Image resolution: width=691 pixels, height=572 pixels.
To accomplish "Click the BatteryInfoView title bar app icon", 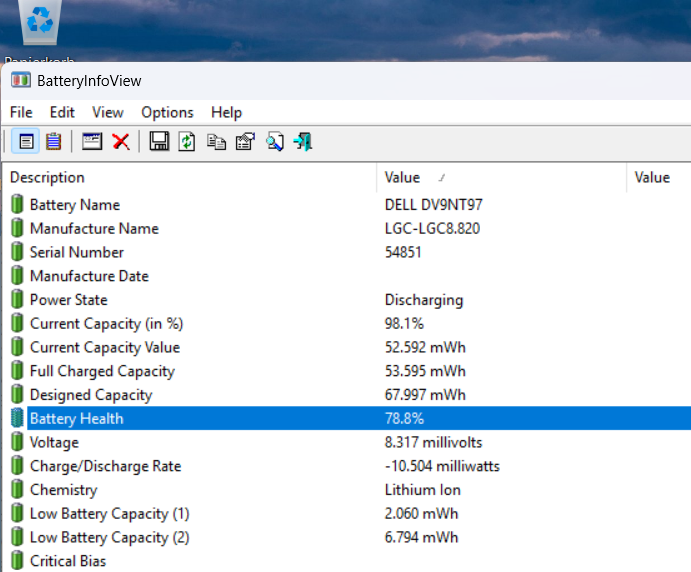I will click(x=20, y=81).
